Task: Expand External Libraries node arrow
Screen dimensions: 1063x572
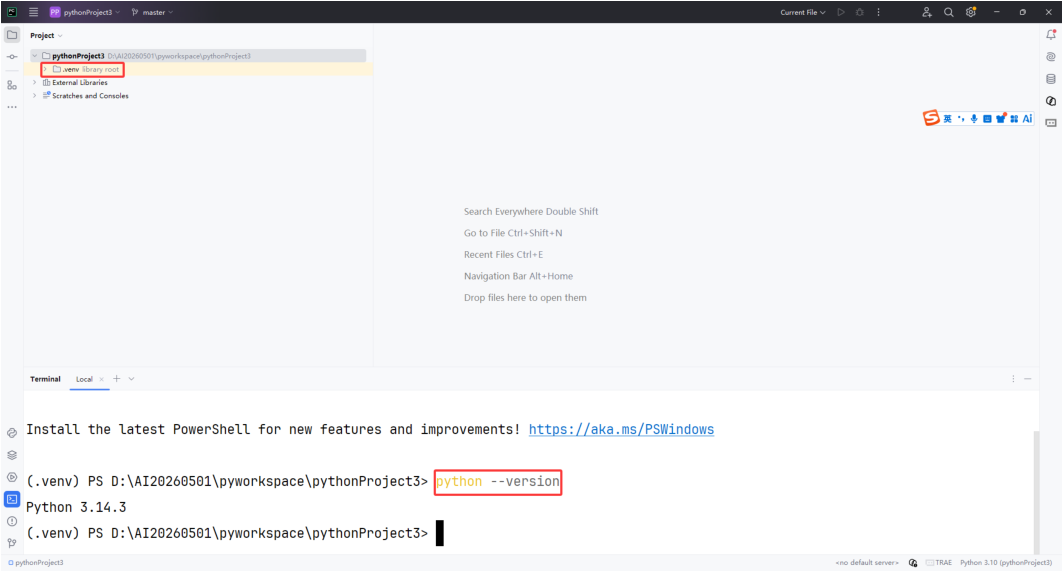Action: coord(35,83)
